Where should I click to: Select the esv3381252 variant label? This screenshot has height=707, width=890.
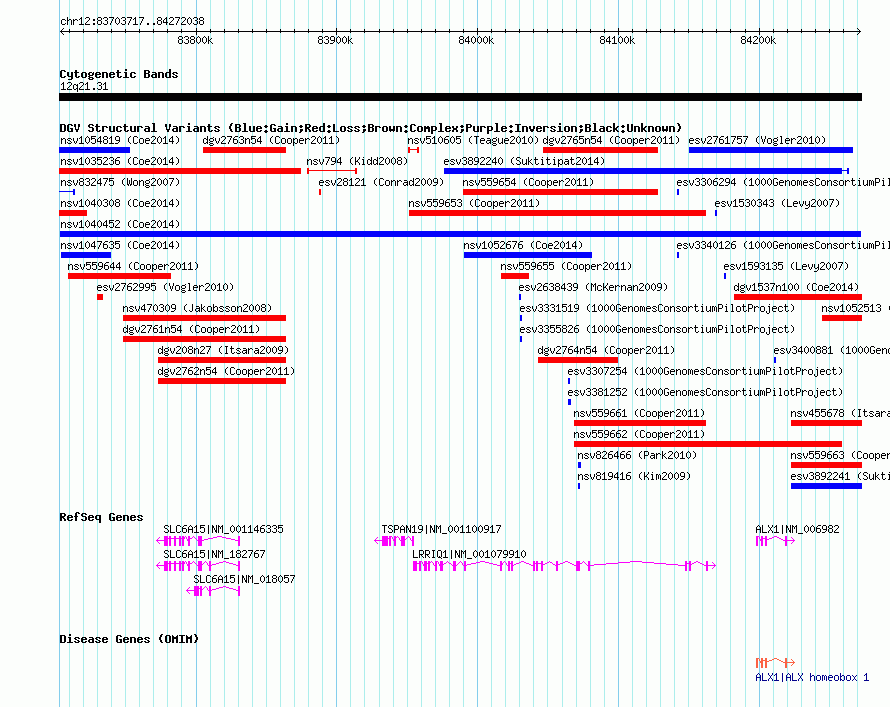pyautogui.click(x=705, y=392)
